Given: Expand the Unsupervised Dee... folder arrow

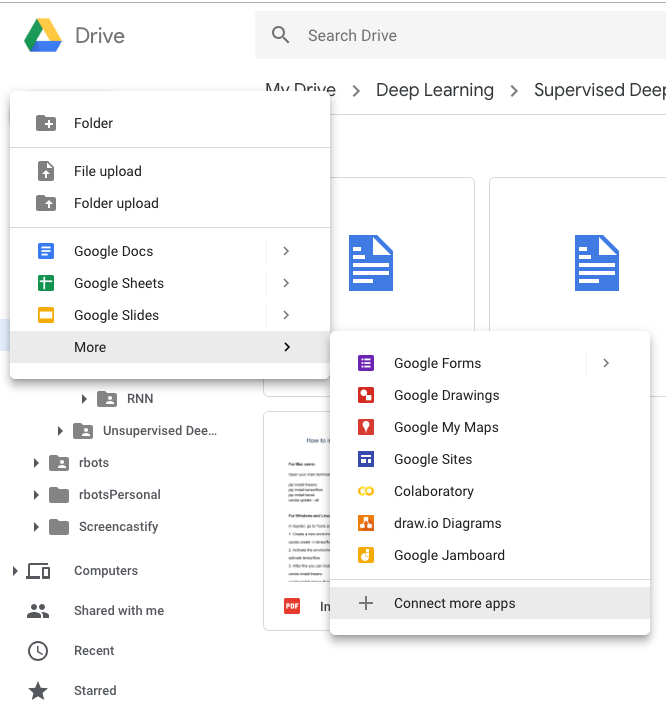Looking at the screenshot, I should click(x=60, y=431).
